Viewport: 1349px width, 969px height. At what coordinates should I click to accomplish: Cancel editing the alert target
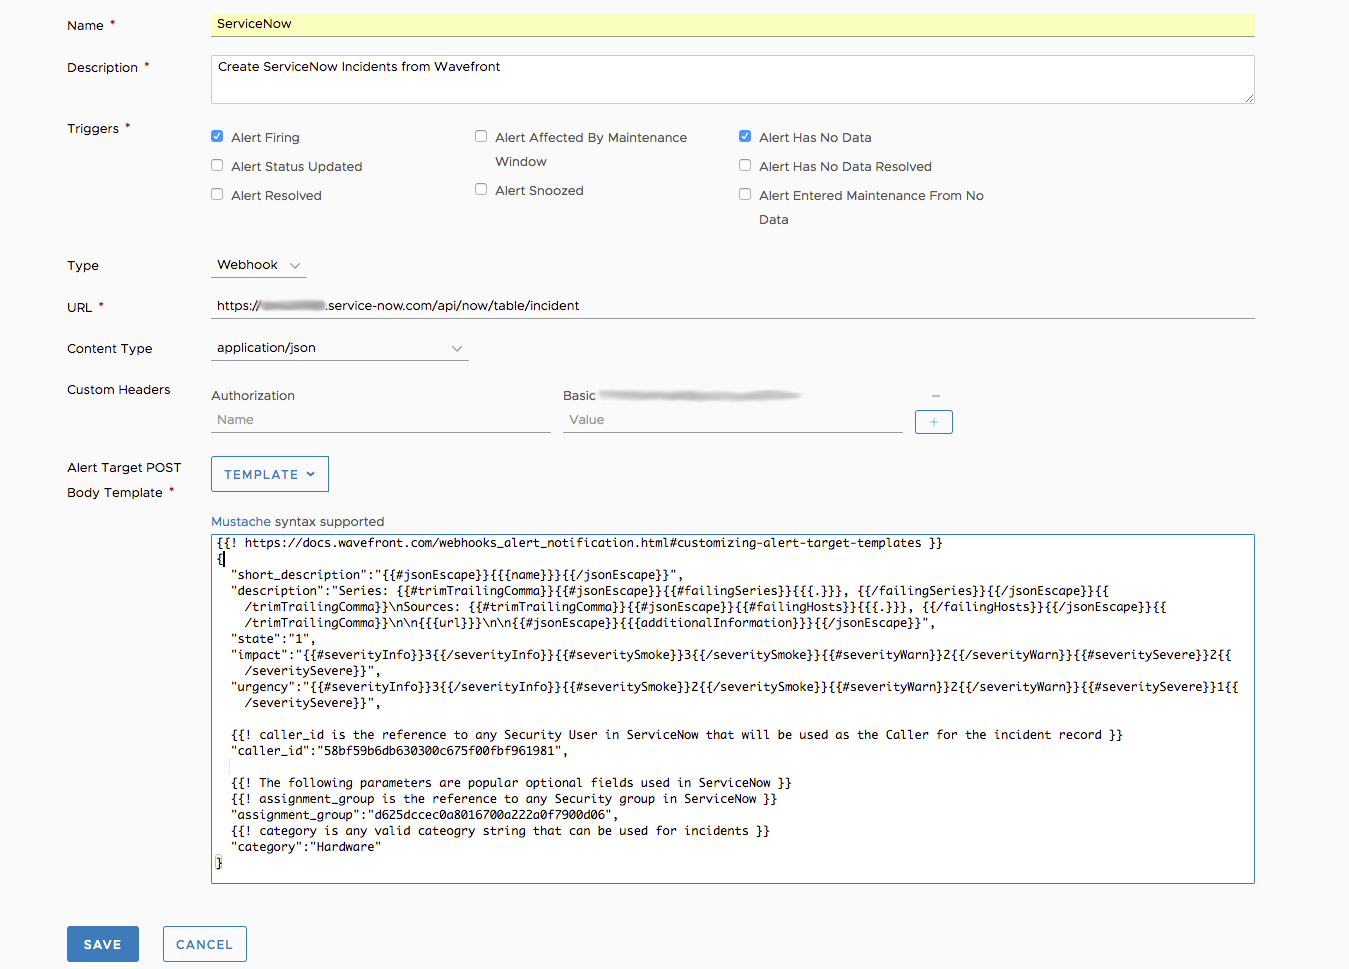[204, 943]
